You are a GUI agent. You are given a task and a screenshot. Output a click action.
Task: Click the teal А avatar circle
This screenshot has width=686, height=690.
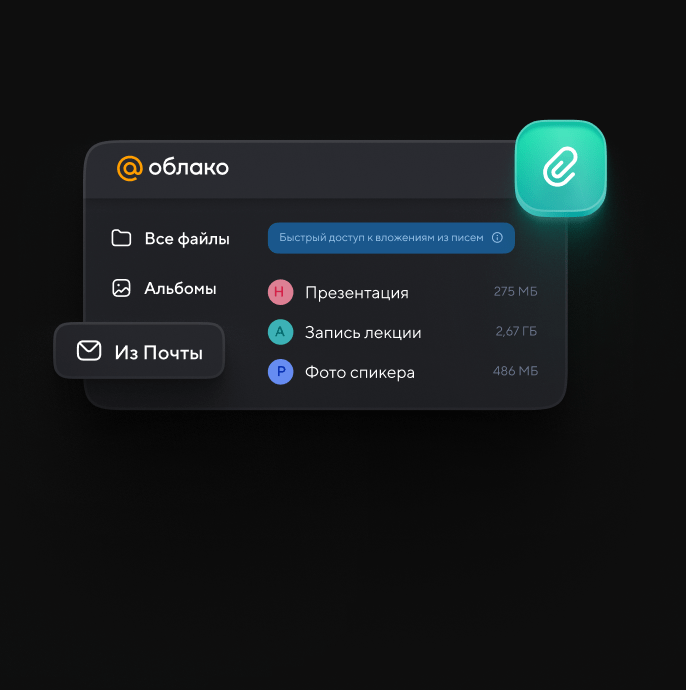click(280, 332)
